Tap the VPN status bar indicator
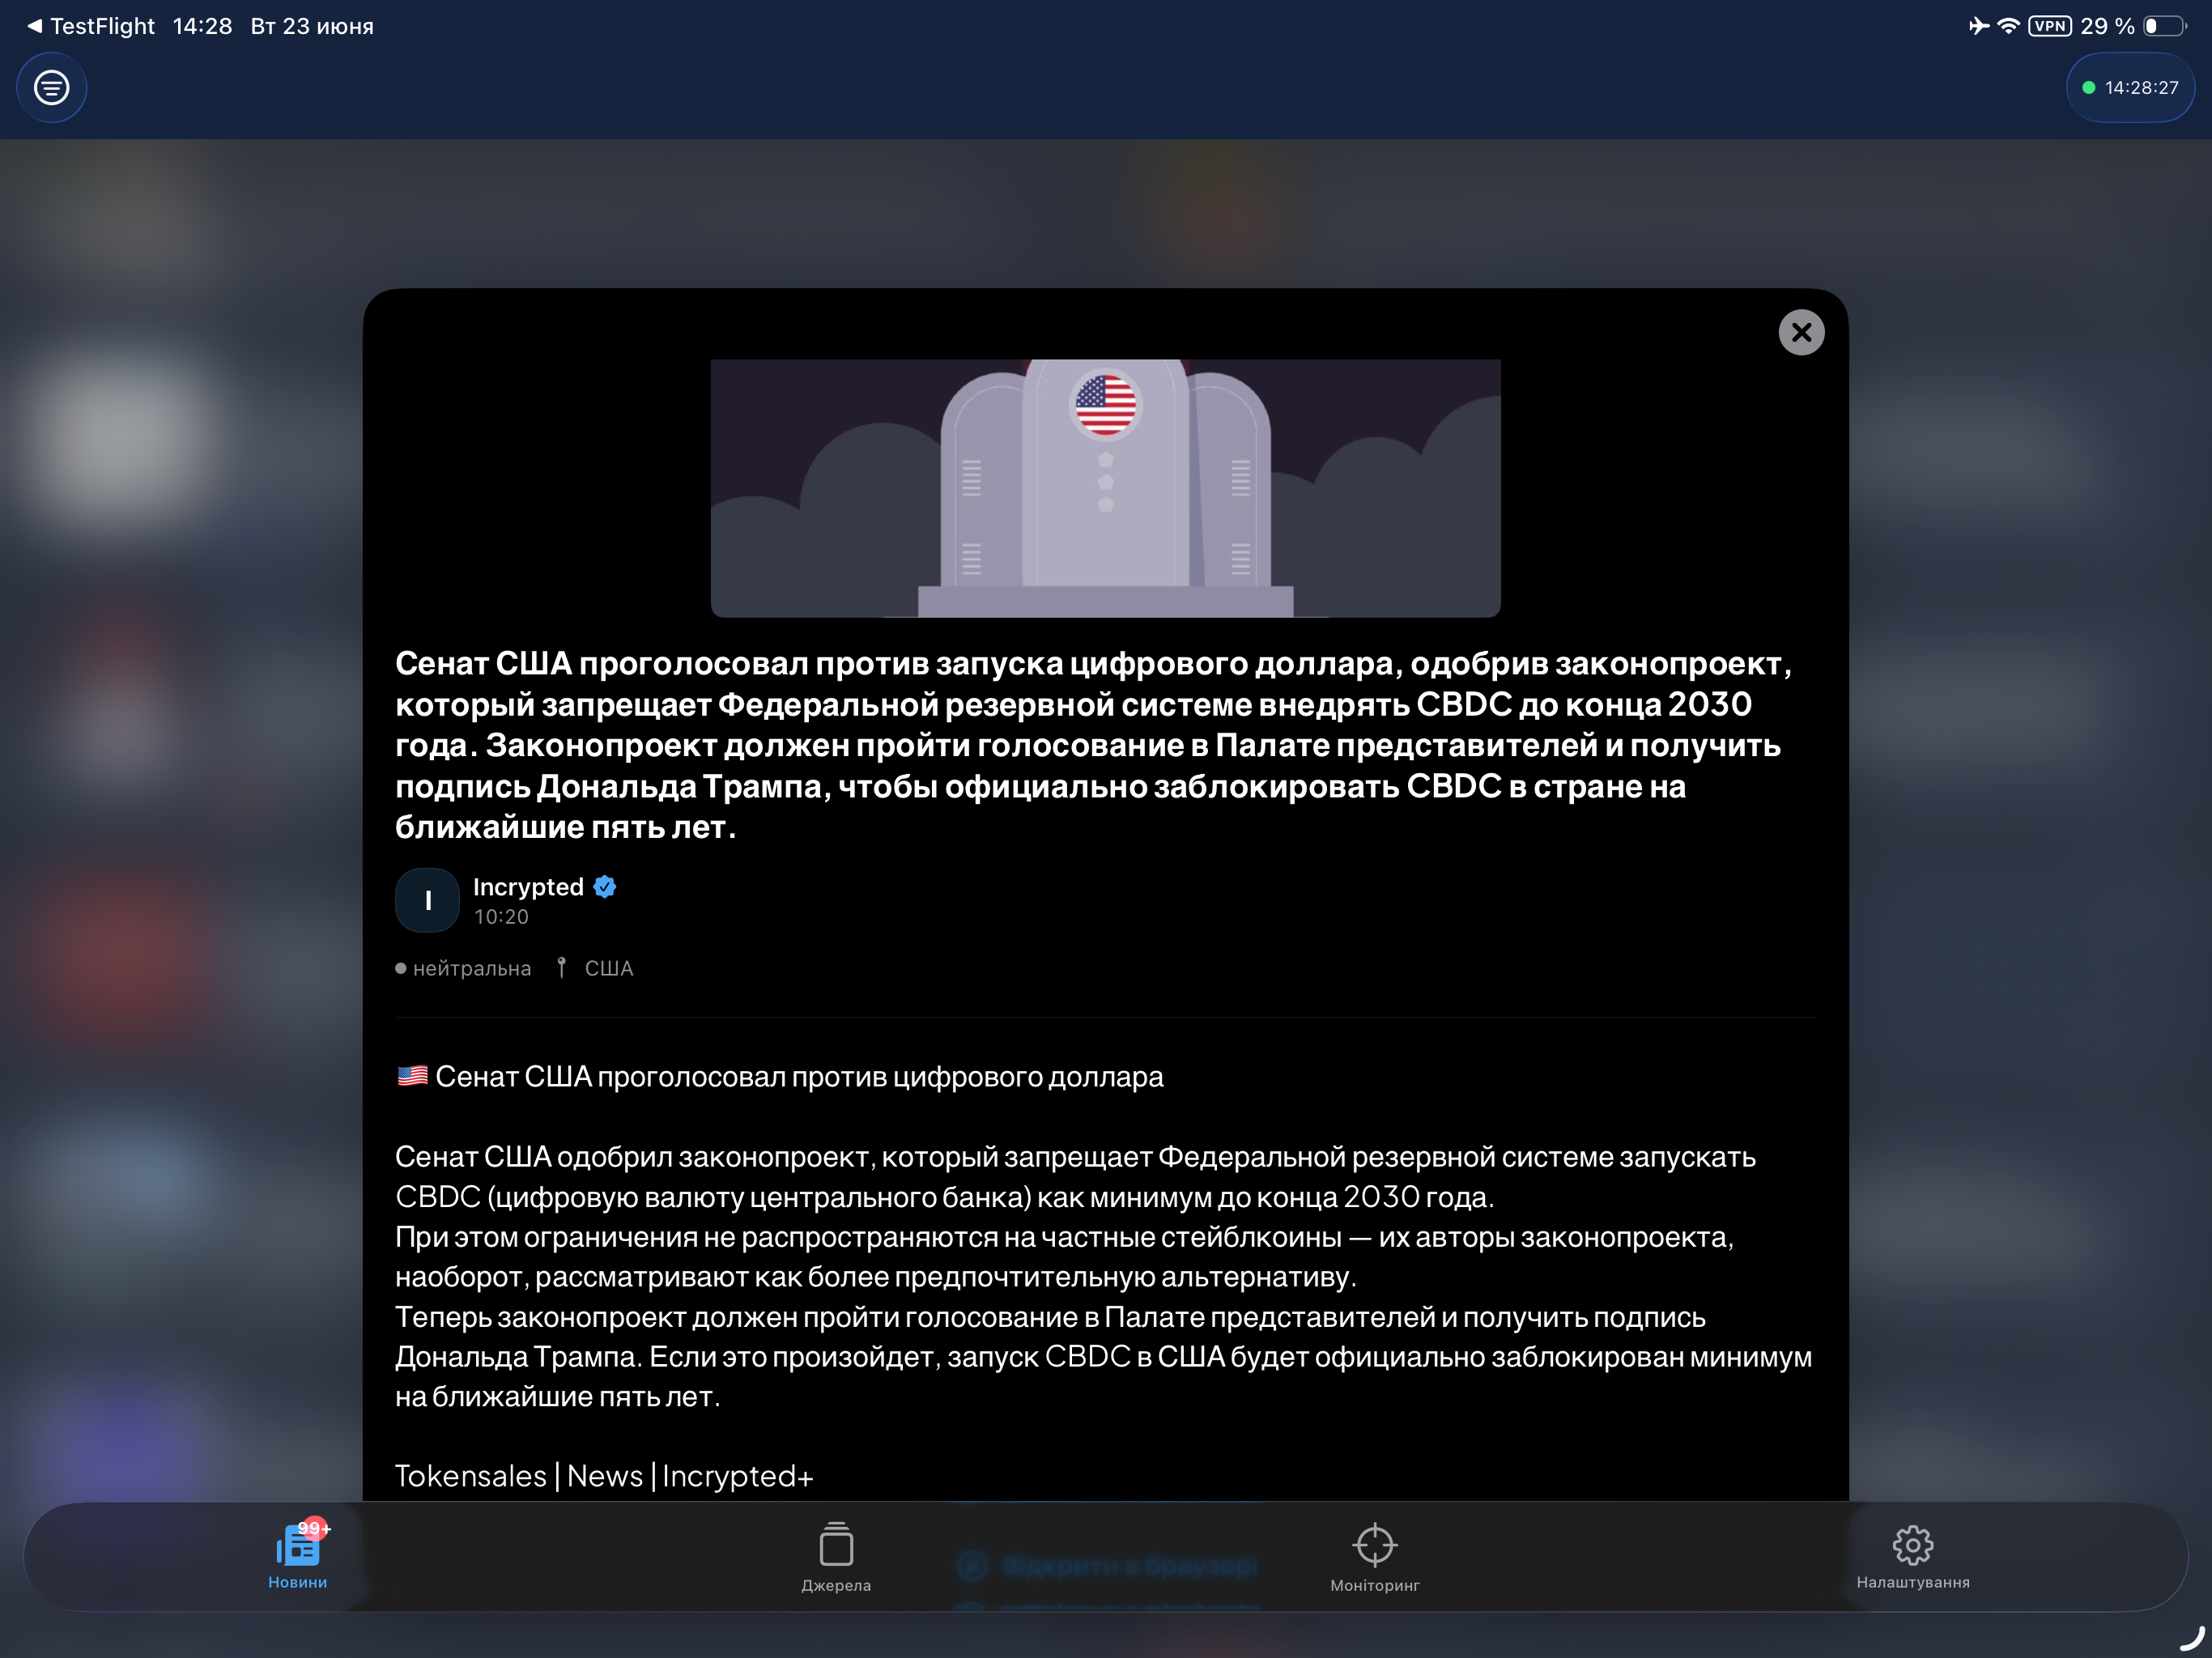 (2050, 26)
